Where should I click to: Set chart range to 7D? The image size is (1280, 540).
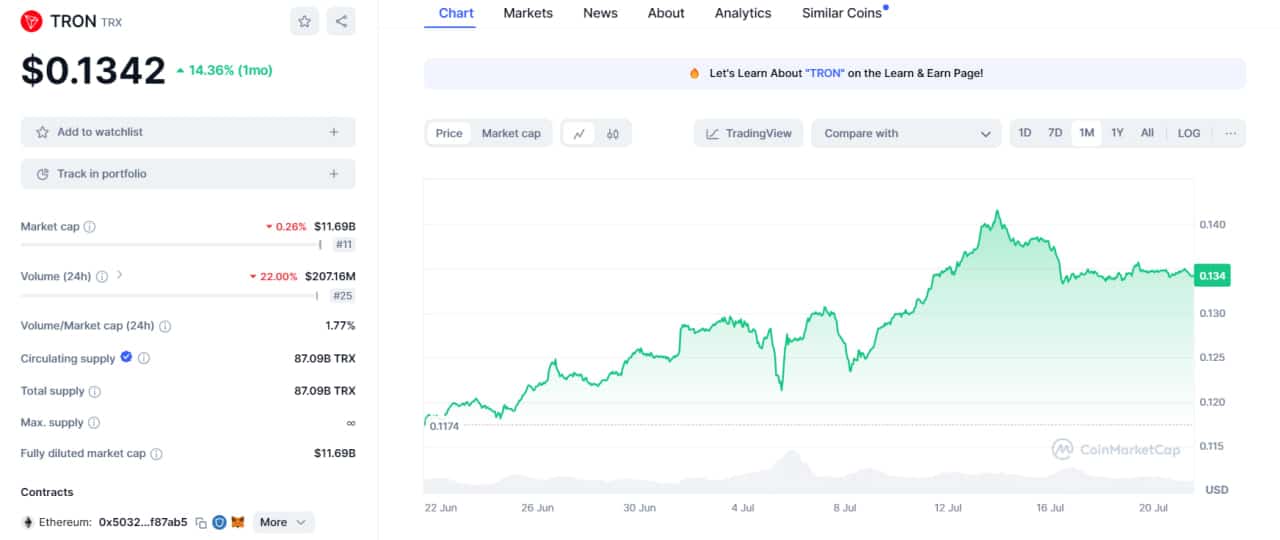1055,133
